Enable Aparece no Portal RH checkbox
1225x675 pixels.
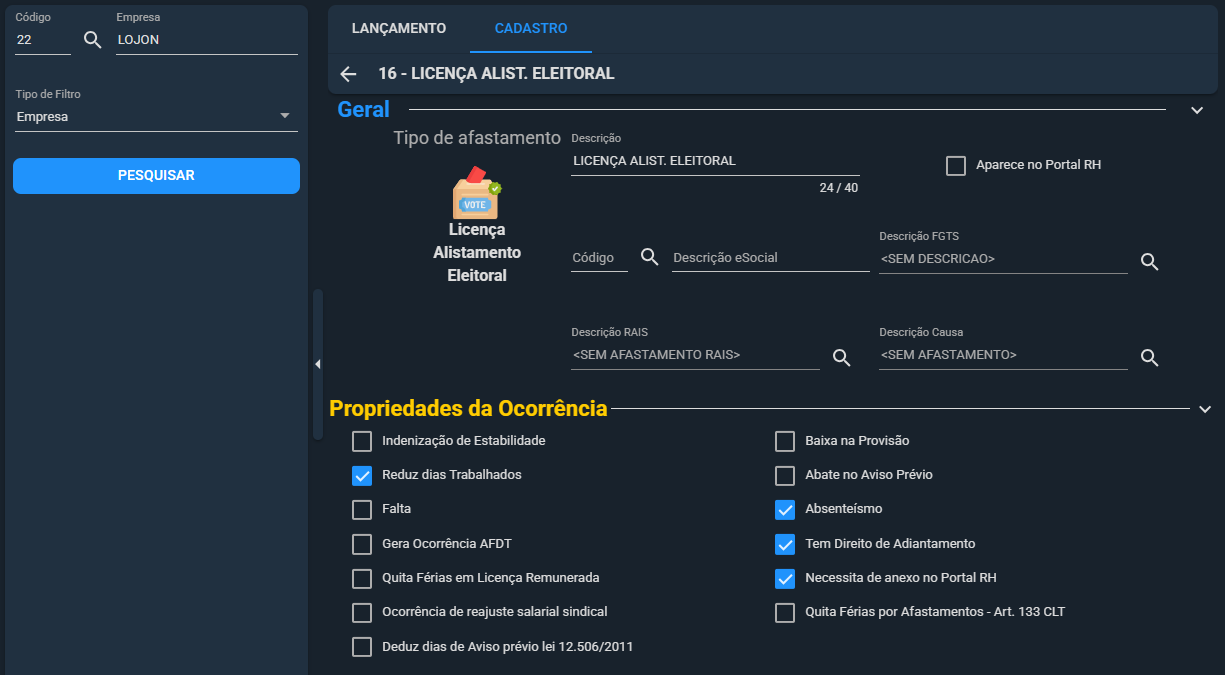[x=955, y=166]
